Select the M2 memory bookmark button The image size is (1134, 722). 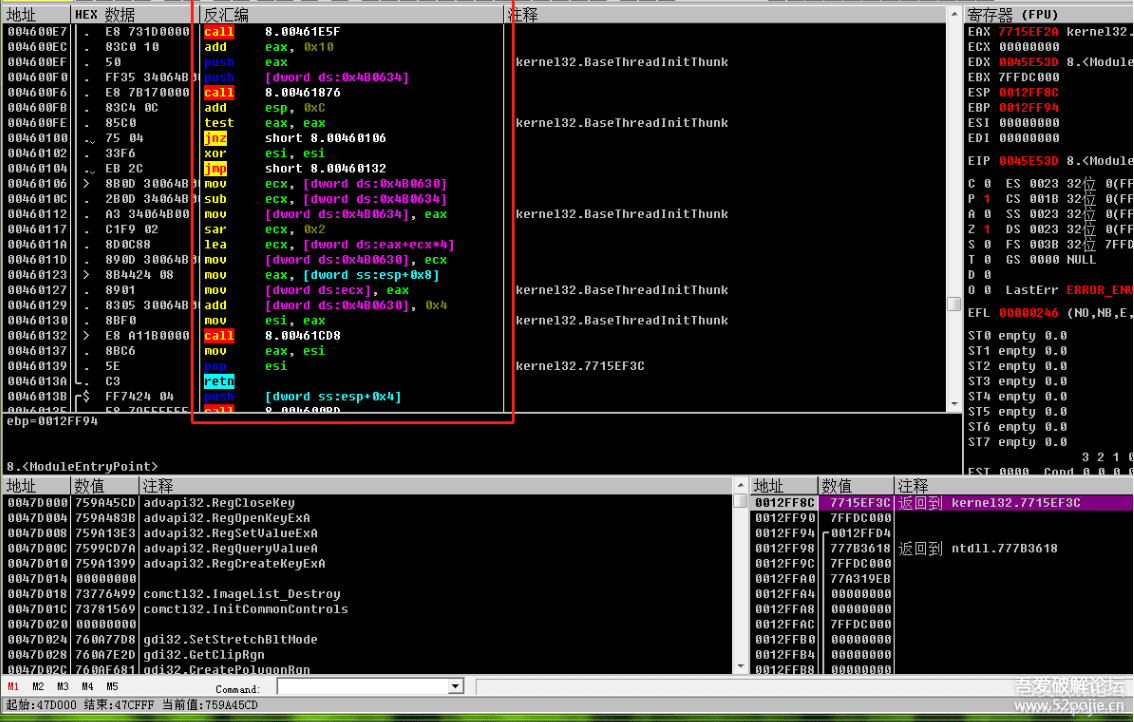click(38, 687)
